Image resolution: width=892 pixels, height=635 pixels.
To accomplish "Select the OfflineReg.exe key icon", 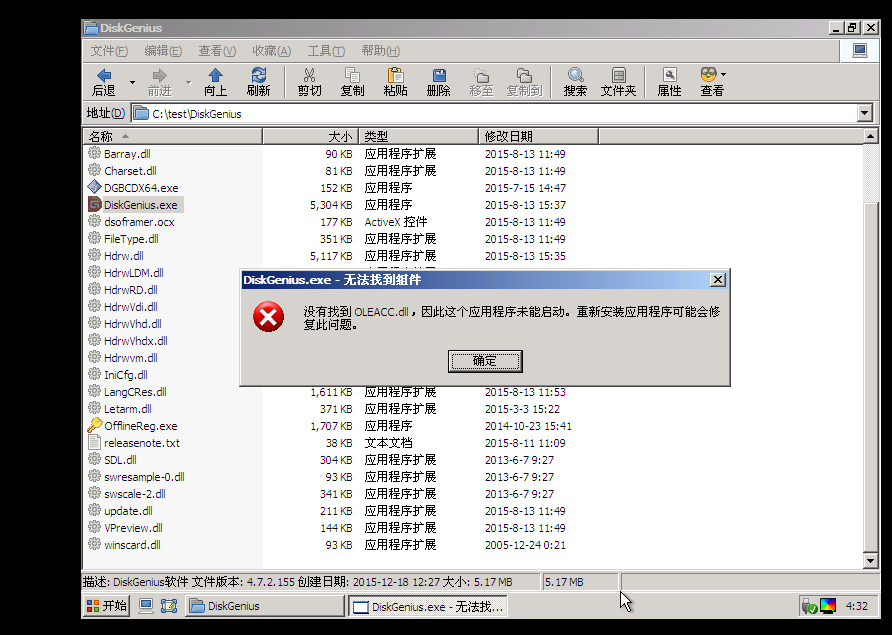I will 94,425.
